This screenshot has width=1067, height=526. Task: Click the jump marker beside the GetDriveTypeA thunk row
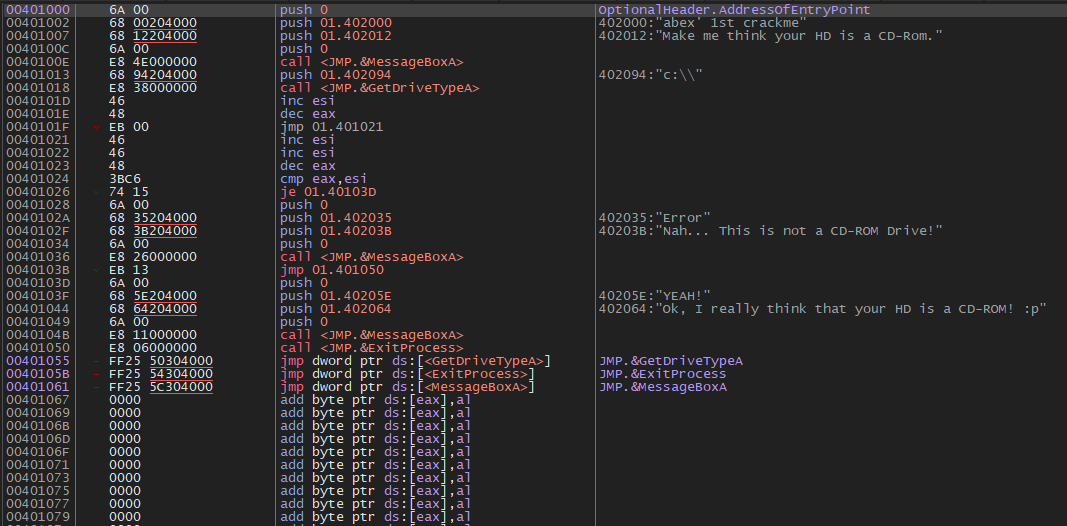point(97,361)
